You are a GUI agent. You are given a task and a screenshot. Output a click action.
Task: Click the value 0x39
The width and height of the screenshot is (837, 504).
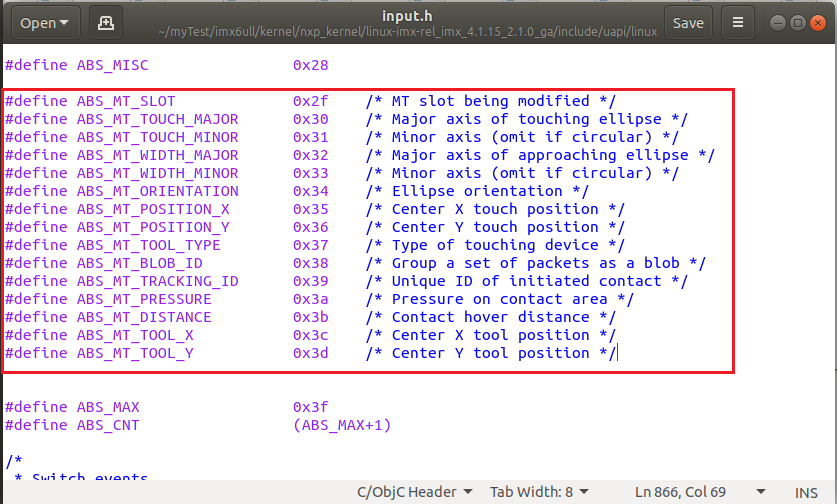[311, 281]
